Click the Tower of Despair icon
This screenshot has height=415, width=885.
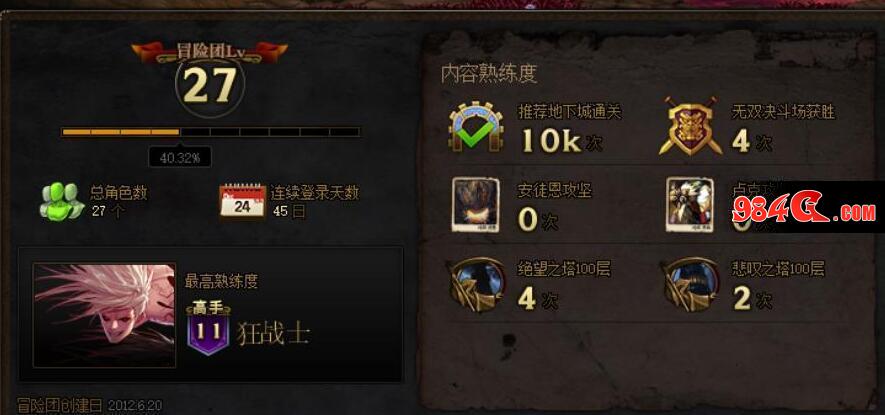pyautogui.click(x=476, y=284)
